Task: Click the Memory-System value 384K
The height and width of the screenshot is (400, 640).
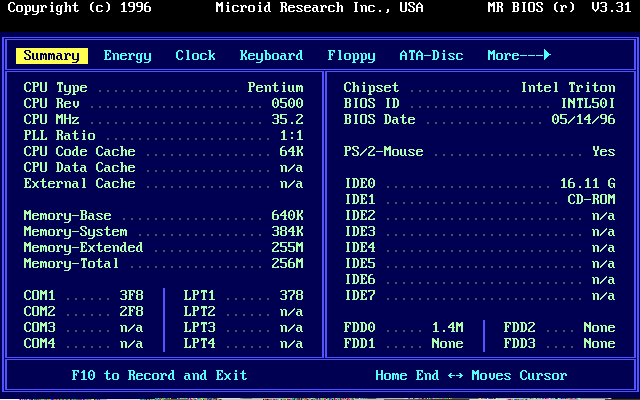Action: [287, 231]
